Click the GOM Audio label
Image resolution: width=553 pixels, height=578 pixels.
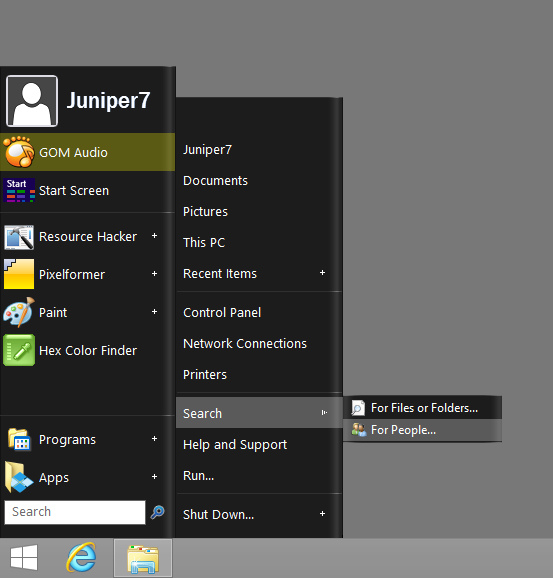[x=73, y=153]
